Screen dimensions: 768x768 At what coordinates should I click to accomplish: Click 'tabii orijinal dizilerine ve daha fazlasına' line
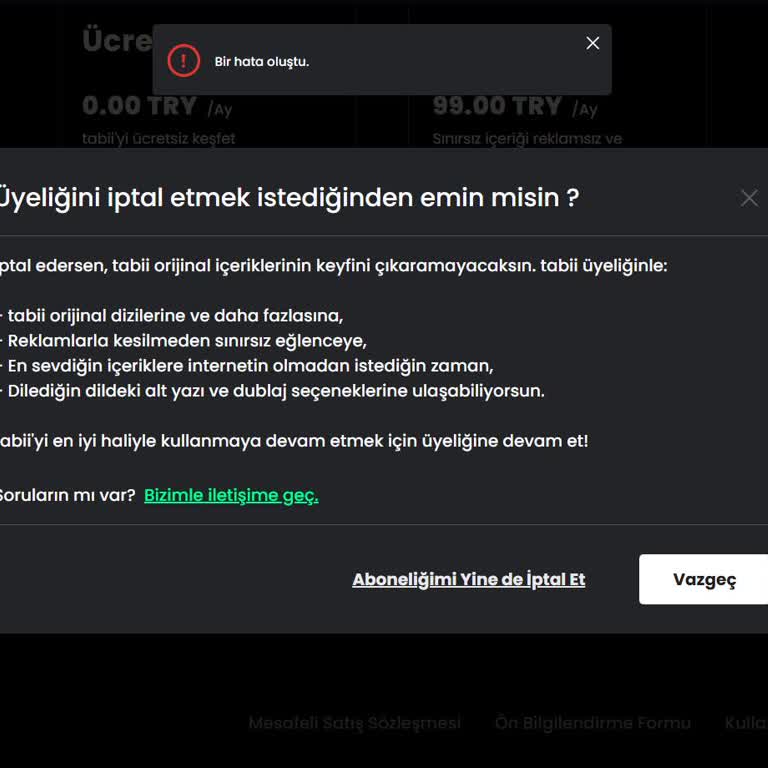point(175,315)
